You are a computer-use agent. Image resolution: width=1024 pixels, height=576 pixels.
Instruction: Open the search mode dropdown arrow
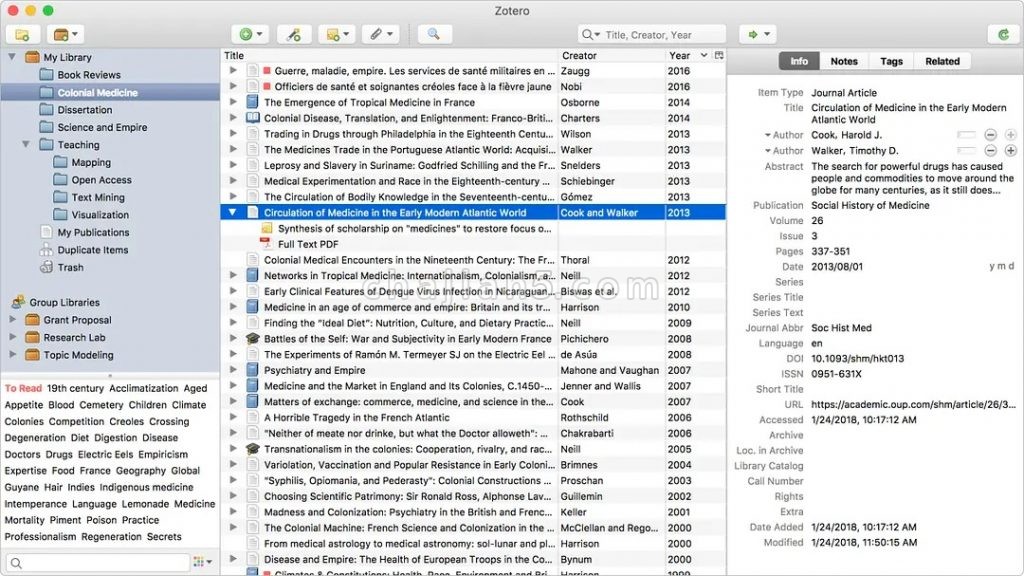[x=590, y=35]
